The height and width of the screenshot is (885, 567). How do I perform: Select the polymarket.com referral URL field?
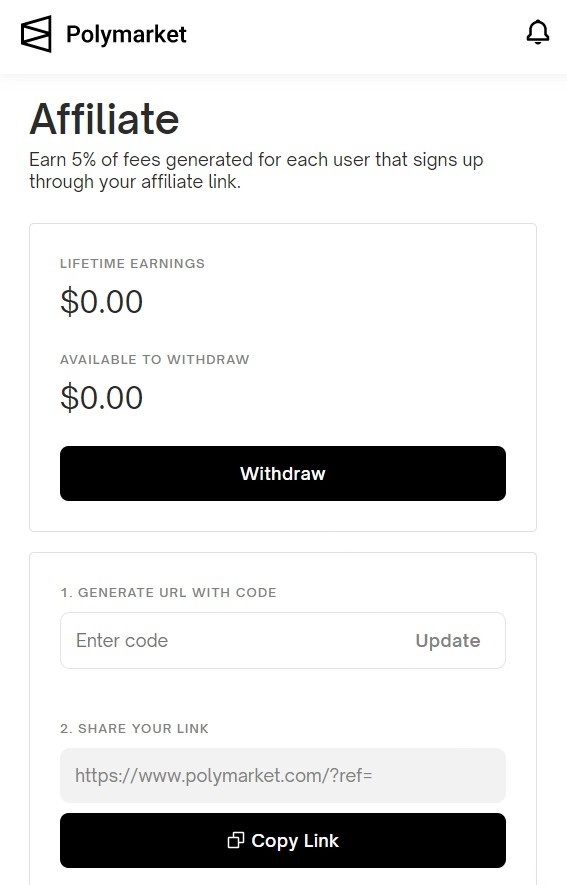coord(283,776)
